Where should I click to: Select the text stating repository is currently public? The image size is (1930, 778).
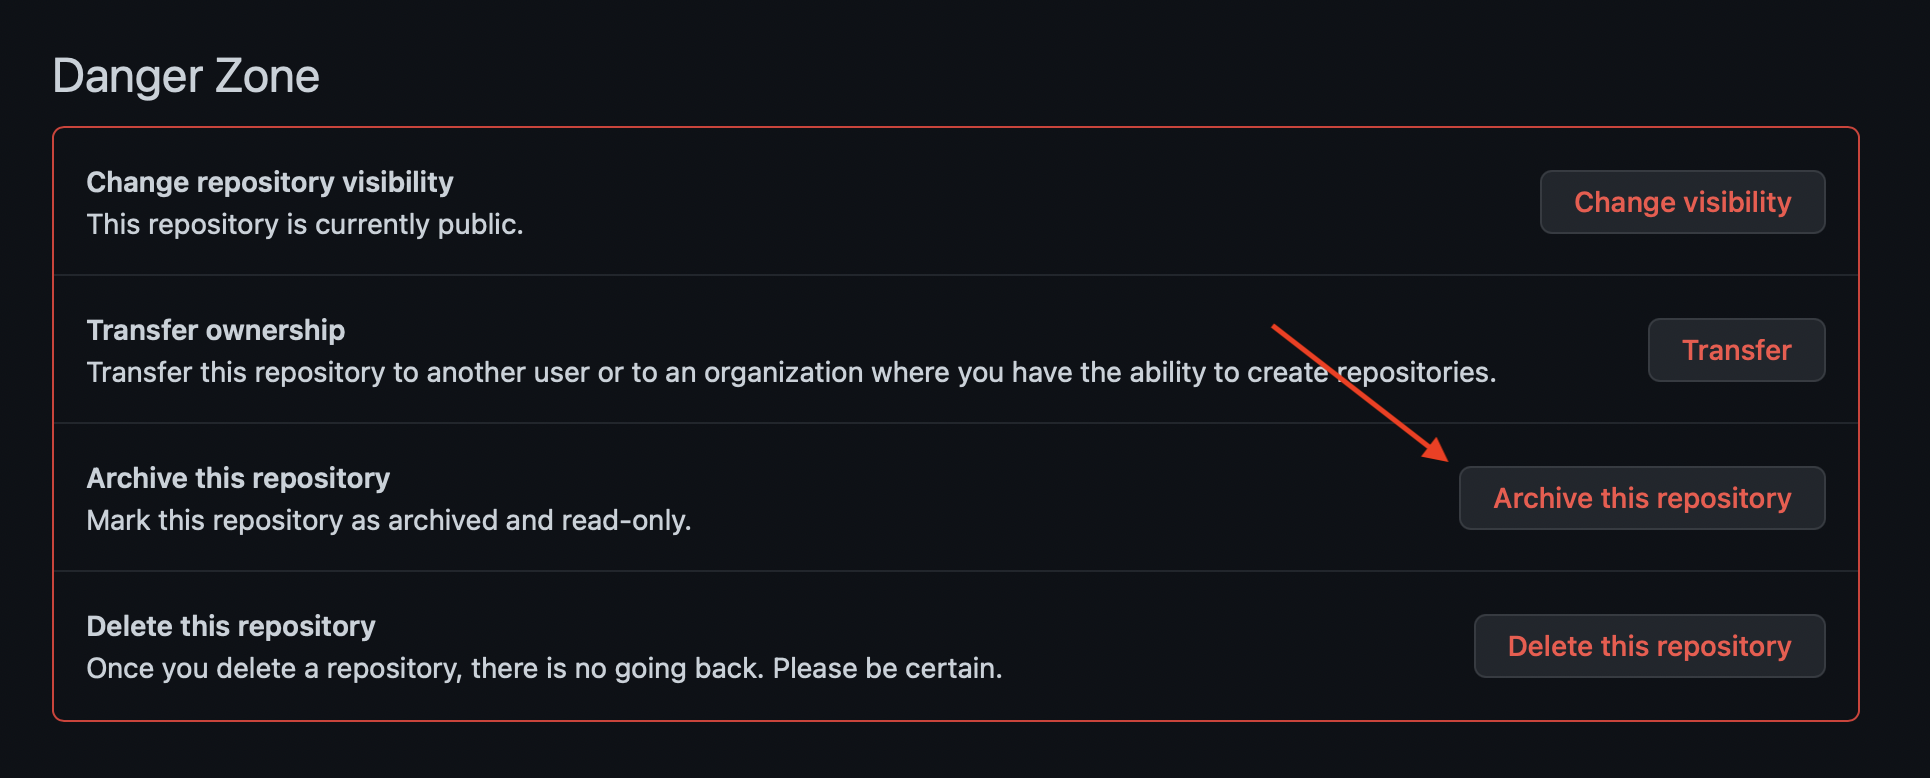(304, 223)
